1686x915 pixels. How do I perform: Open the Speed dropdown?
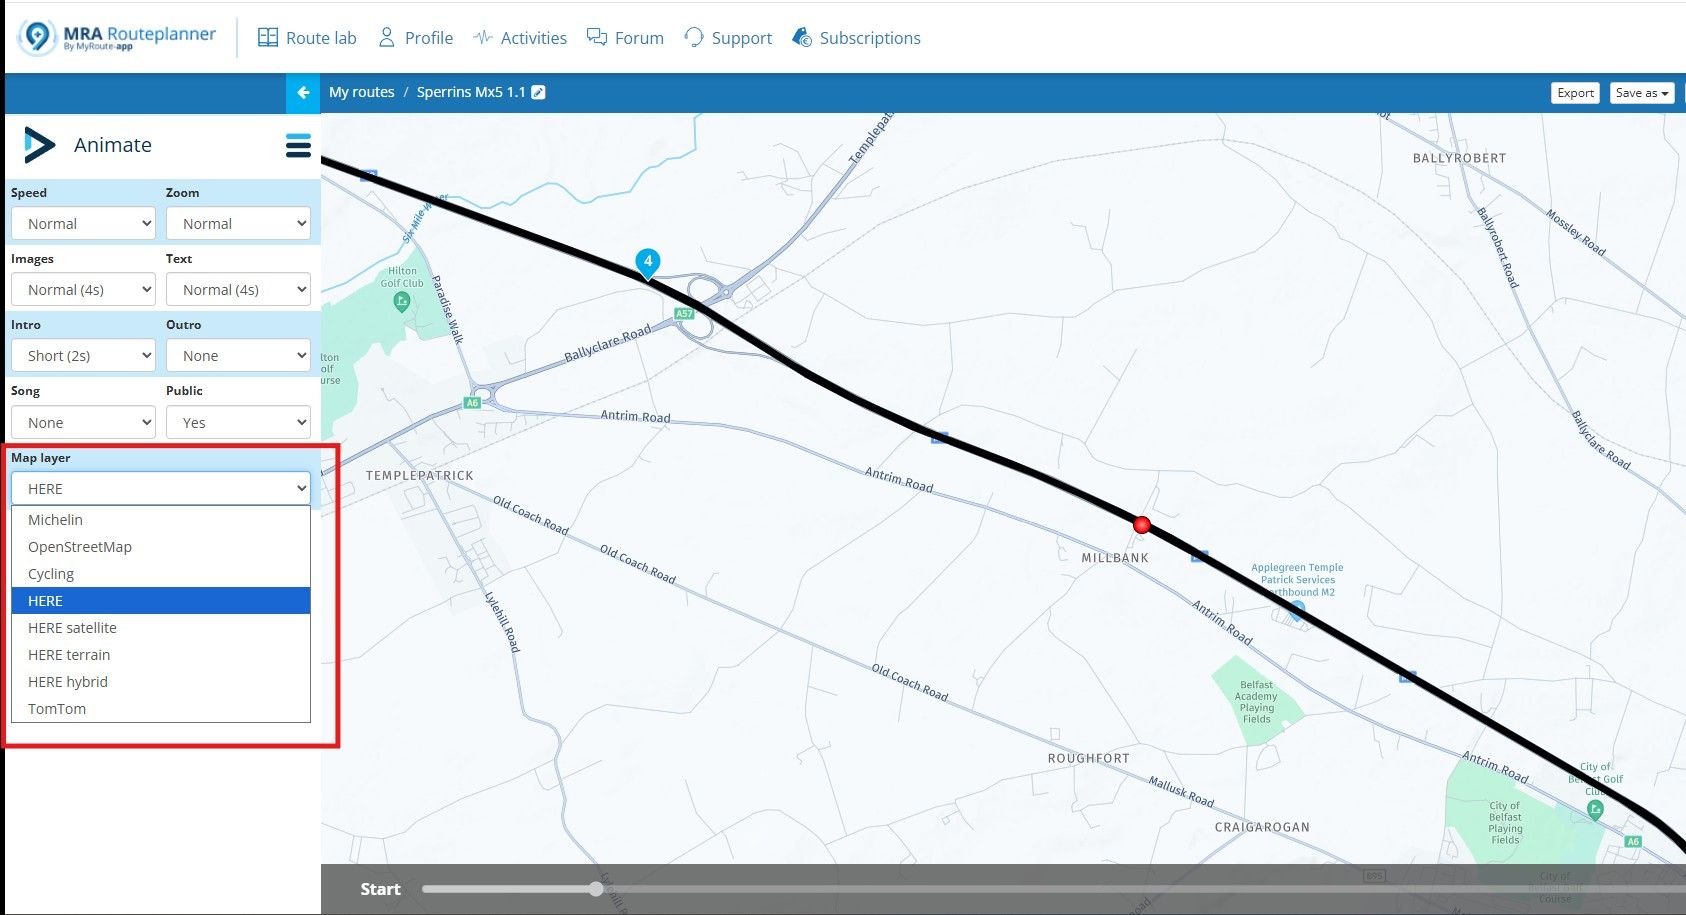[x=84, y=224]
